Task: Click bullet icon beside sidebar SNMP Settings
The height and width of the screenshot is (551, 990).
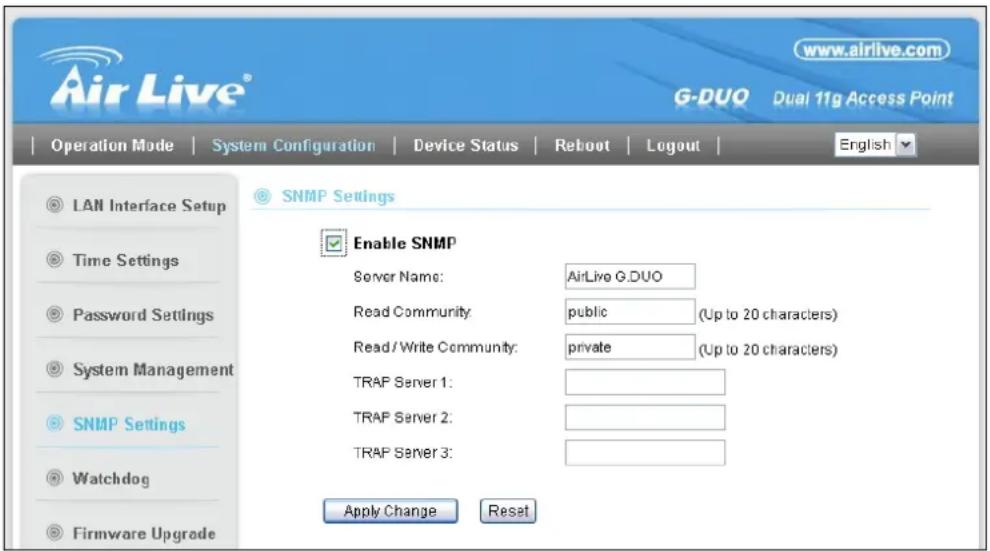Action: click(55, 423)
